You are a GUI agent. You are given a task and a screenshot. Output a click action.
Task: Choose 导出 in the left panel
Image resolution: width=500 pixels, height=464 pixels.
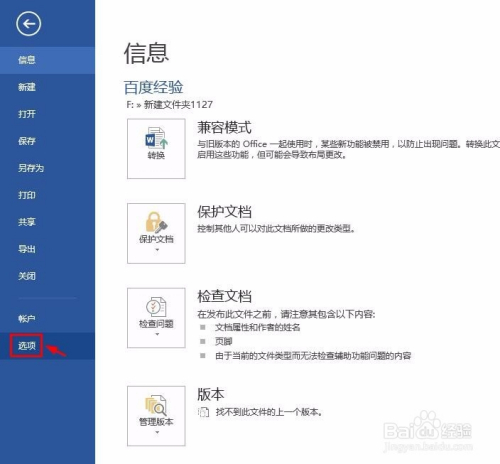click(x=47, y=249)
